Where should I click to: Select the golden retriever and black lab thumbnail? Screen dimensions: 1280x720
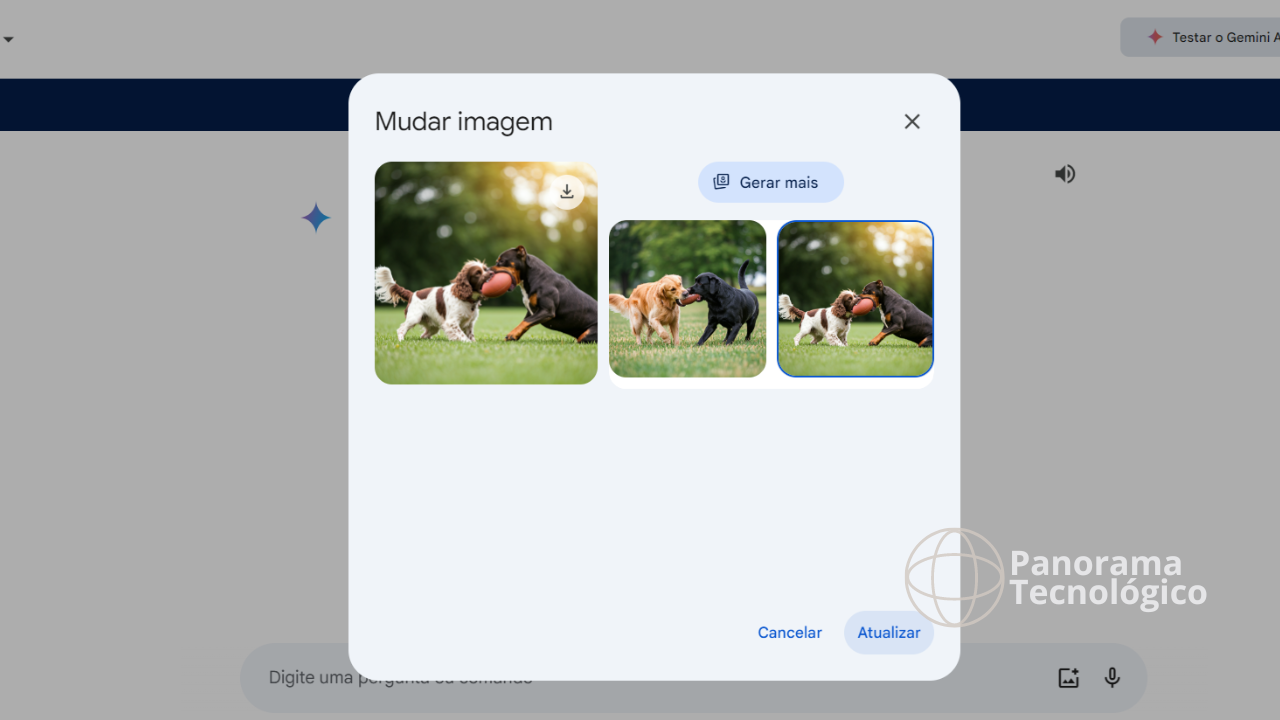(x=687, y=299)
